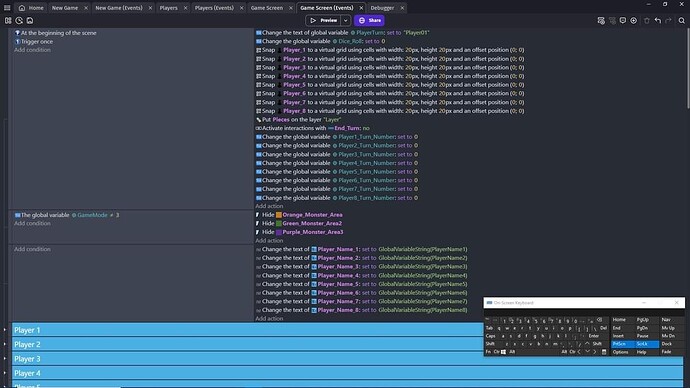Open the search in events icon
Screen dimensions: 690x388
(682, 20)
